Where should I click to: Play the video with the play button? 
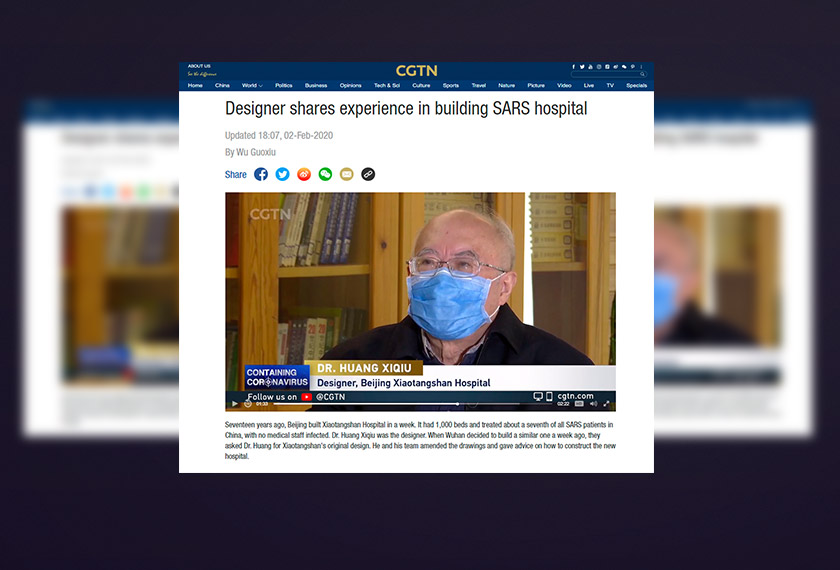[x=235, y=403]
